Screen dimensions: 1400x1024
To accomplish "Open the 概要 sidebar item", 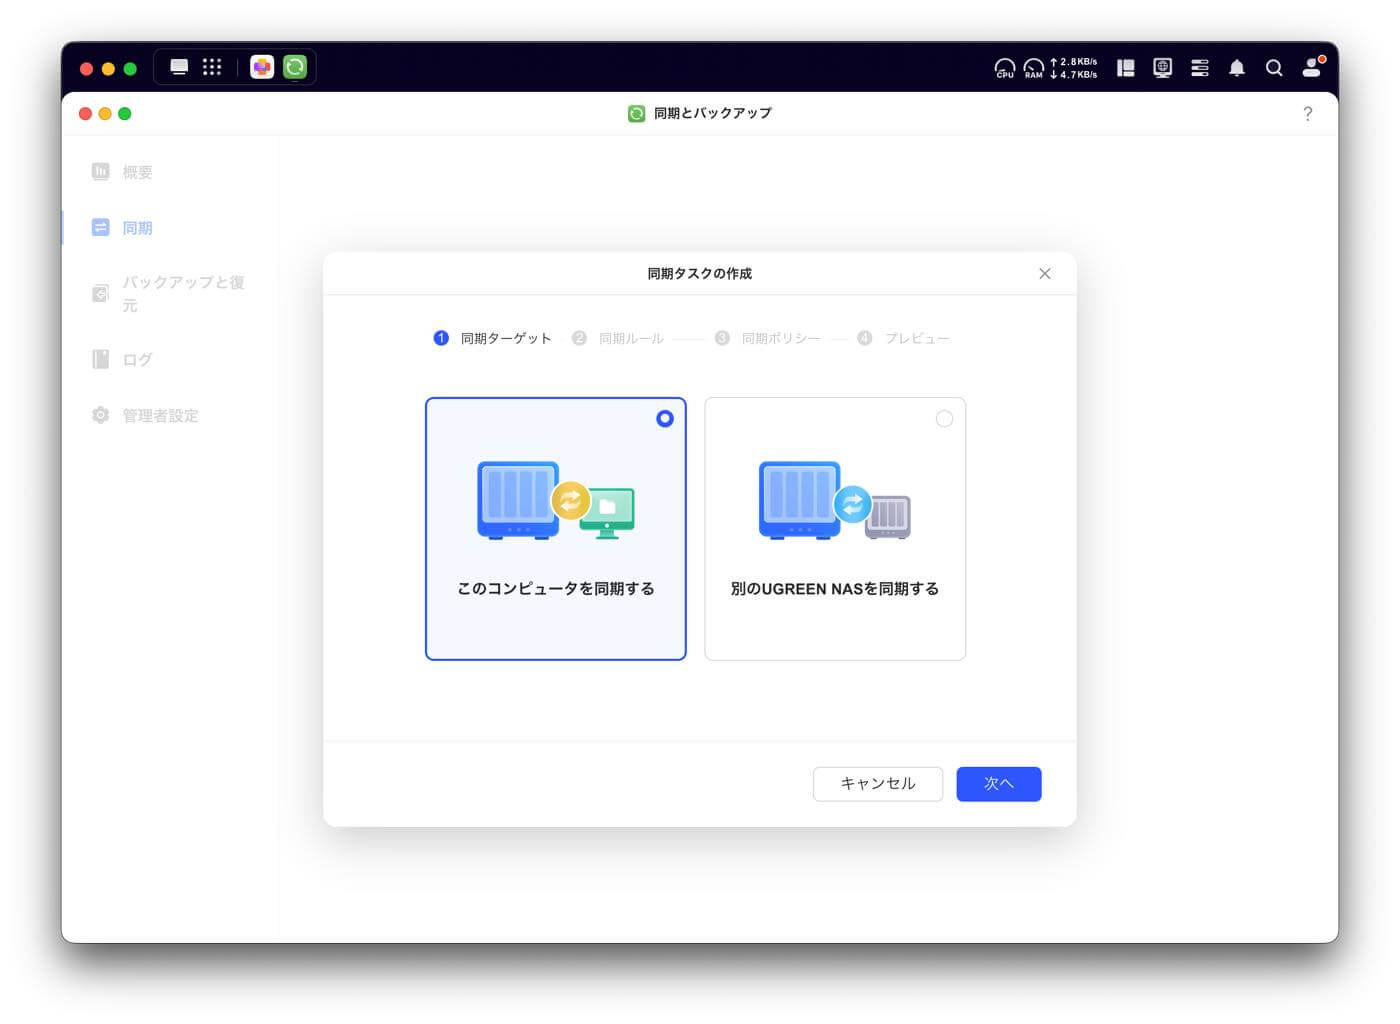I will 137,172.
